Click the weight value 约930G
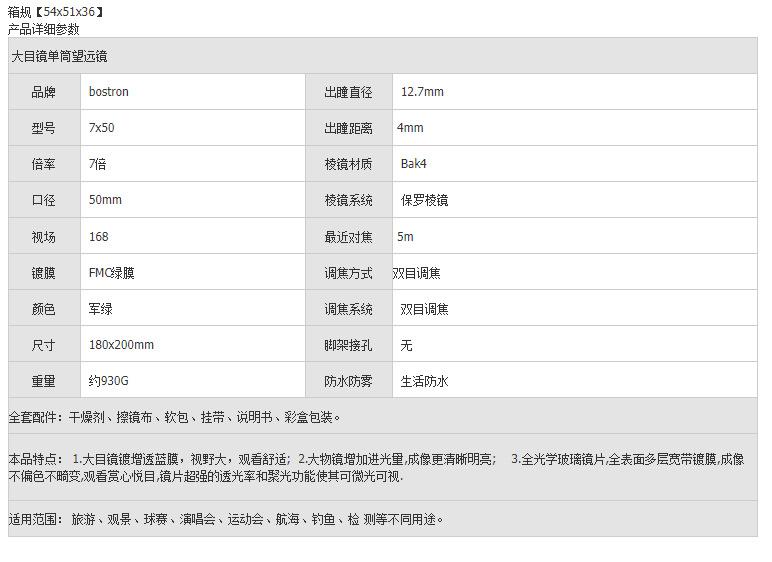Viewport: 772px width, 562px height. (x=108, y=381)
